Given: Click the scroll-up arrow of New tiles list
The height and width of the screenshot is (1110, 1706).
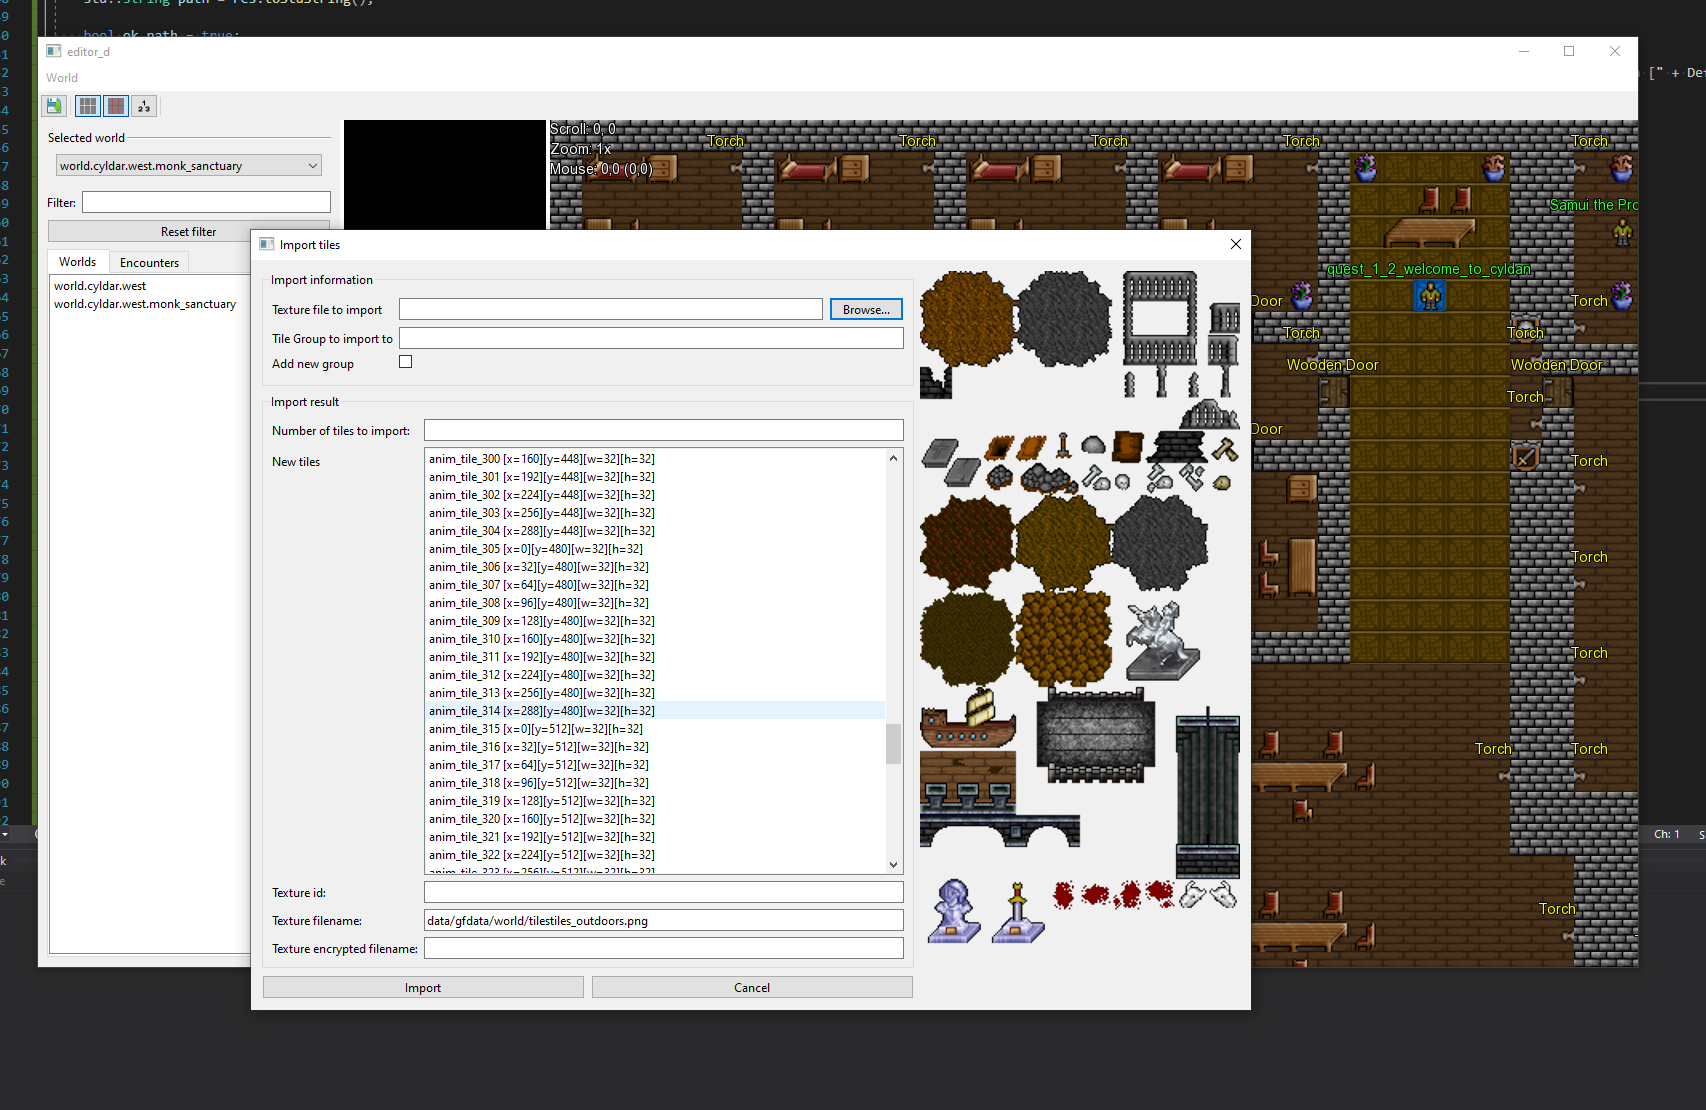Looking at the screenshot, I should (x=893, y=458).
